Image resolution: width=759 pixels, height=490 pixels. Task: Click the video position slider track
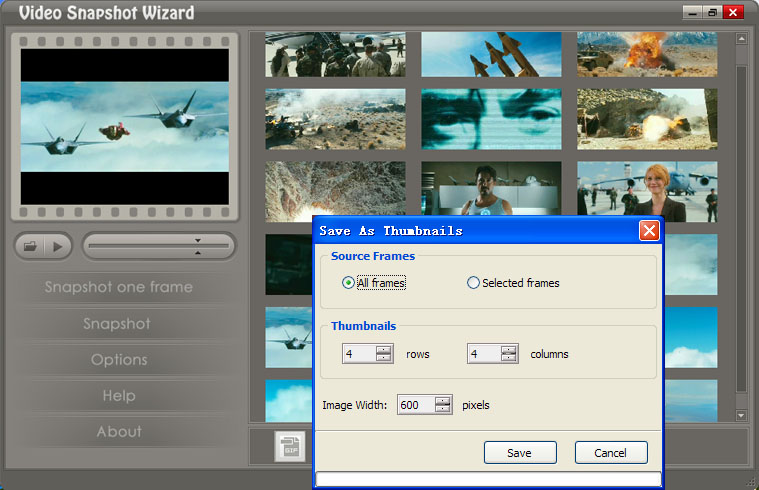(x=159, y=246)
